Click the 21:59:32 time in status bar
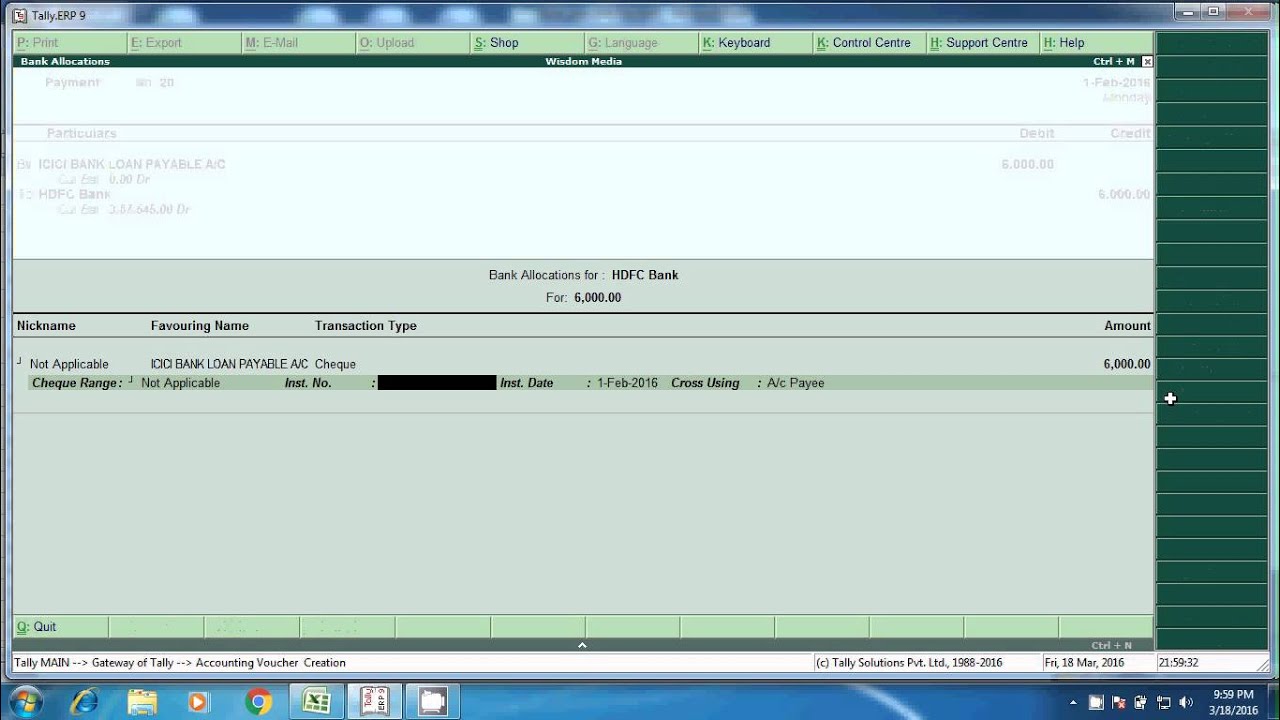Image resolution: width=1280 pixels, height=720 pixels. coord(1178,663)
